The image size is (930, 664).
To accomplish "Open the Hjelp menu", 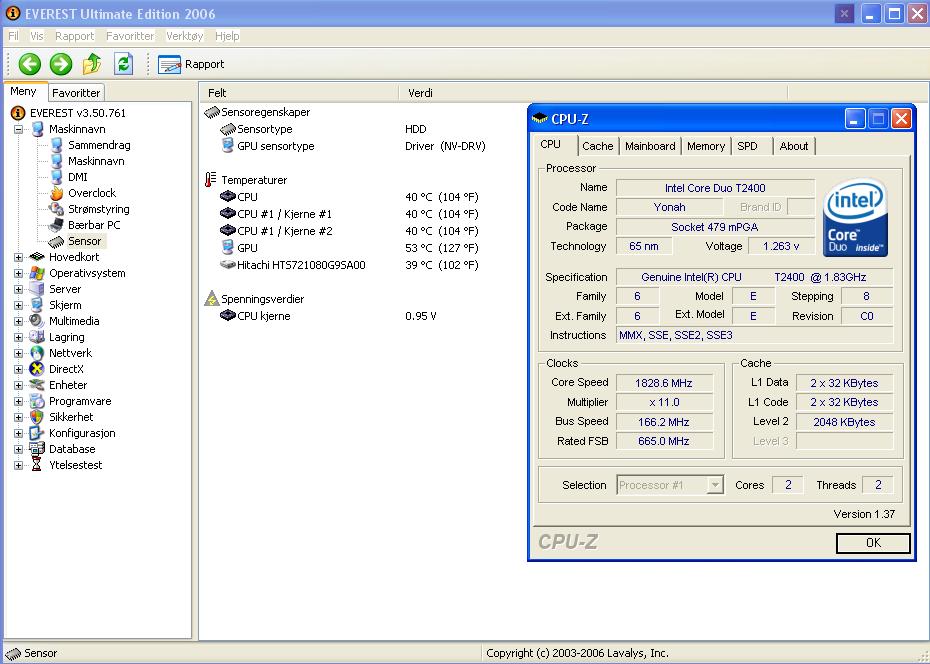I will [x=227, y=36].
